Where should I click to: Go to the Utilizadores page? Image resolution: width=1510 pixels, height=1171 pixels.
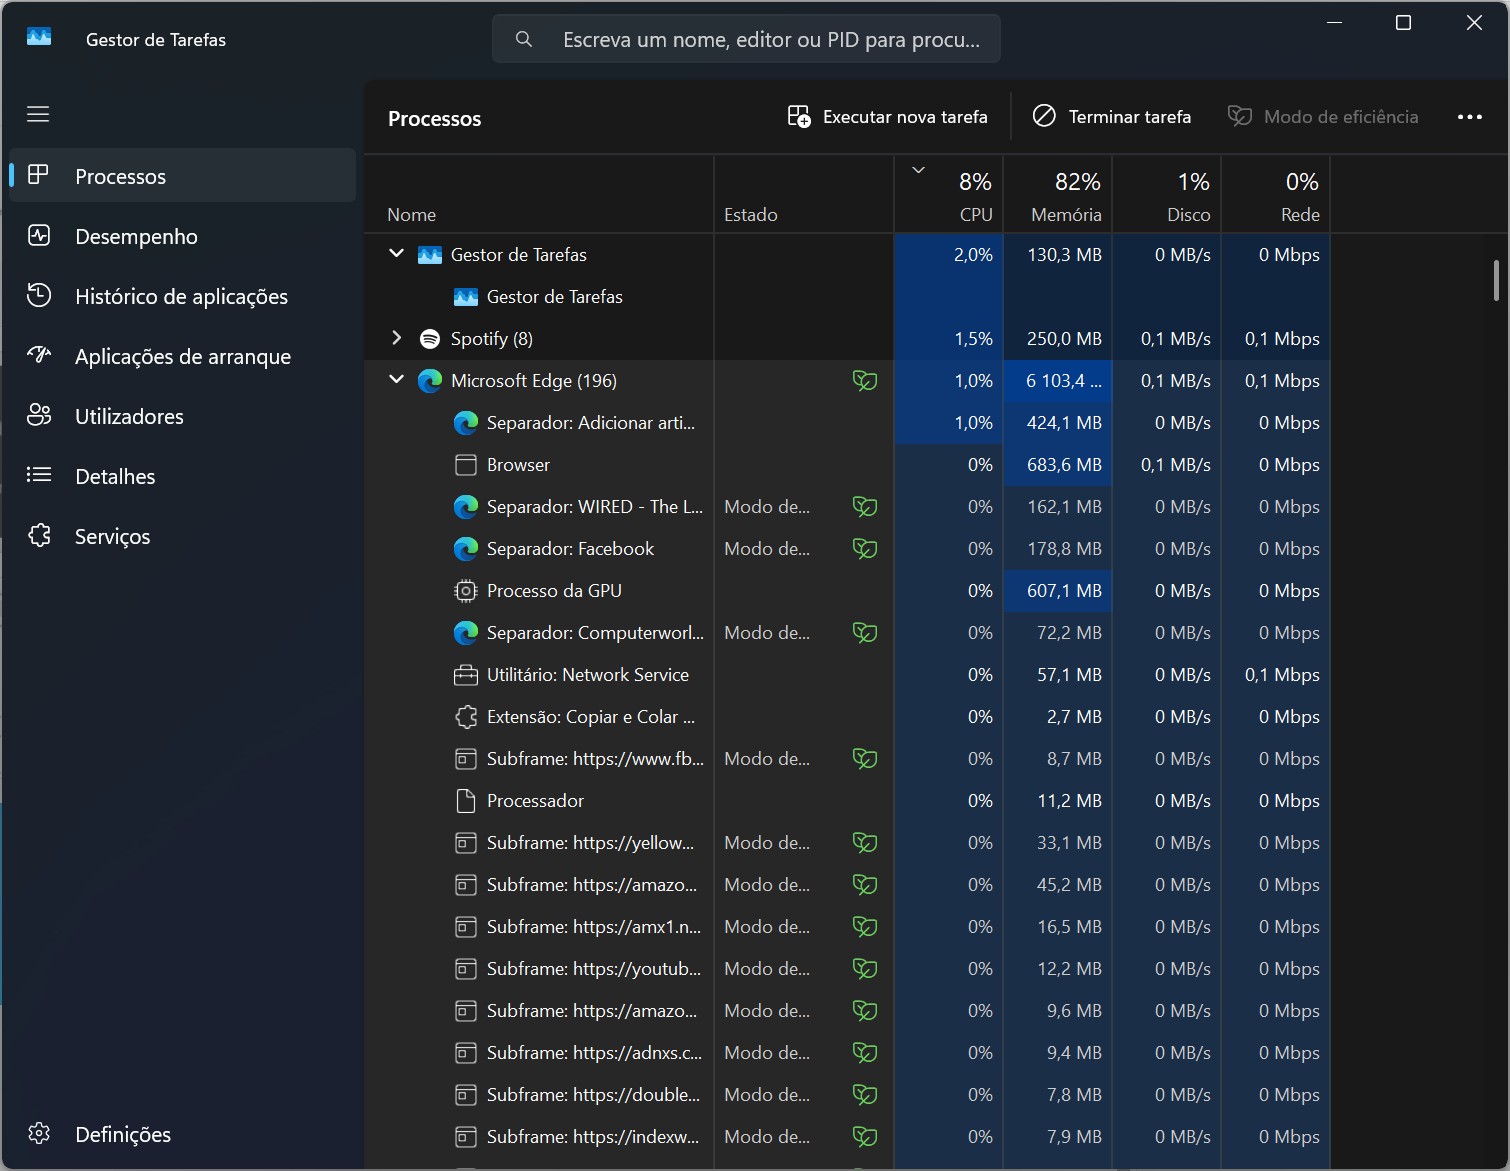pyautogui.click(x=129, y=417)
